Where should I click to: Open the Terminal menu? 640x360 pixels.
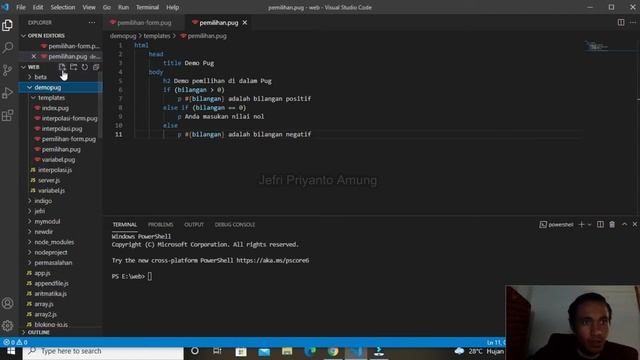click(147, 7)
